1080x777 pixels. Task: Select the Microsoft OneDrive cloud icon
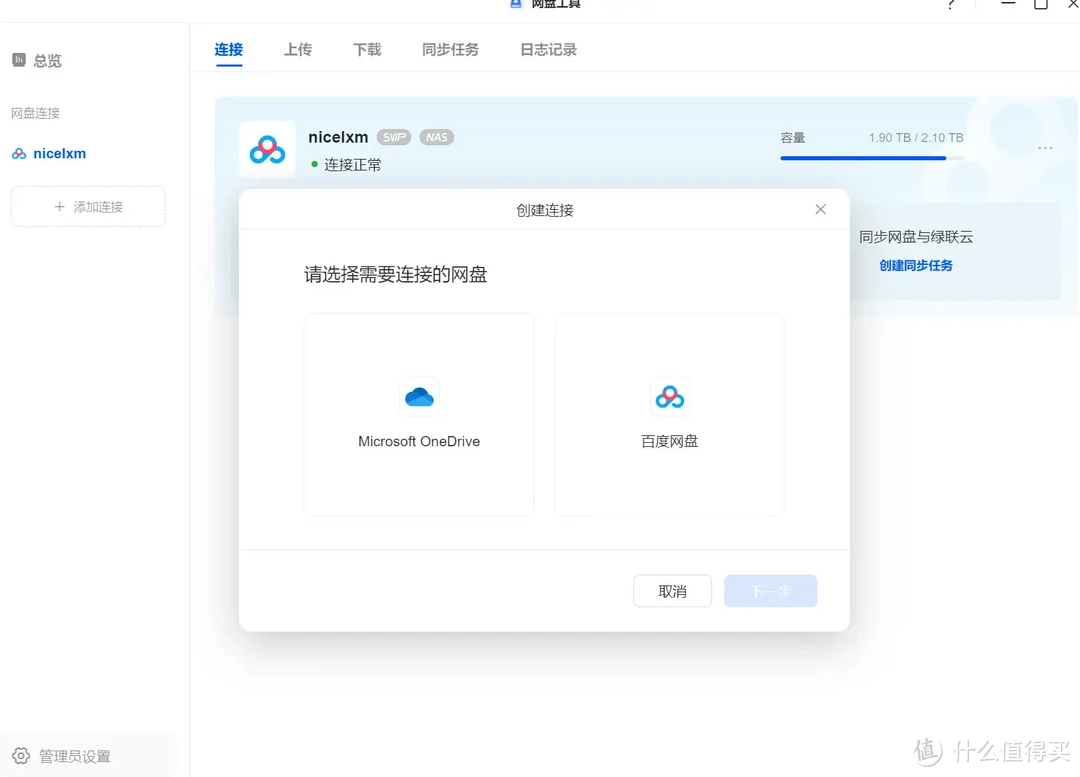pyautogui.click(x=419, y=396)
